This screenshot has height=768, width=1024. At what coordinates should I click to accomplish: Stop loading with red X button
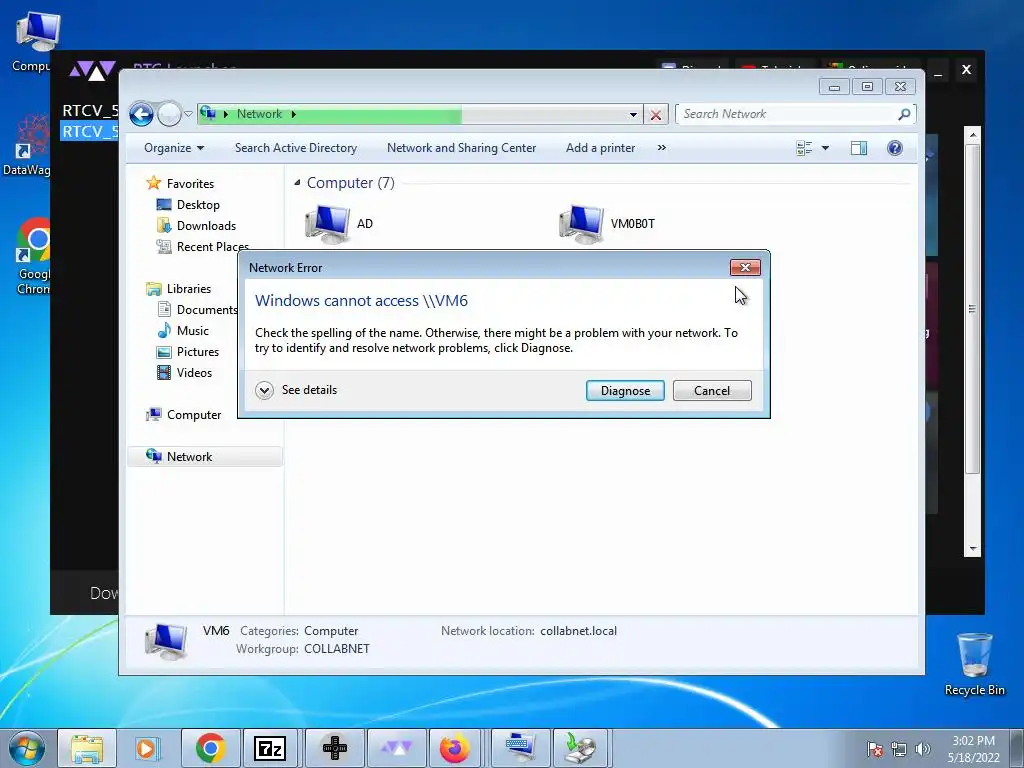pos(656,115)
